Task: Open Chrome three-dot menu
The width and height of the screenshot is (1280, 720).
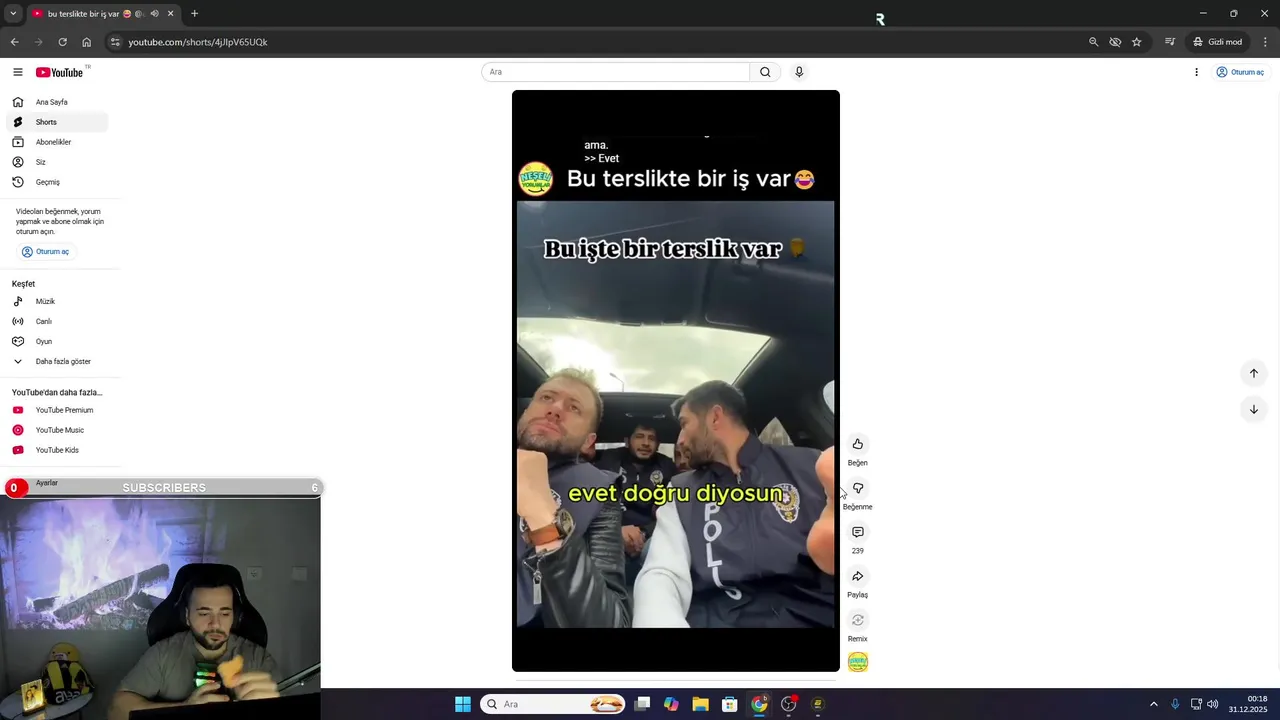Action: [1265, 42]
